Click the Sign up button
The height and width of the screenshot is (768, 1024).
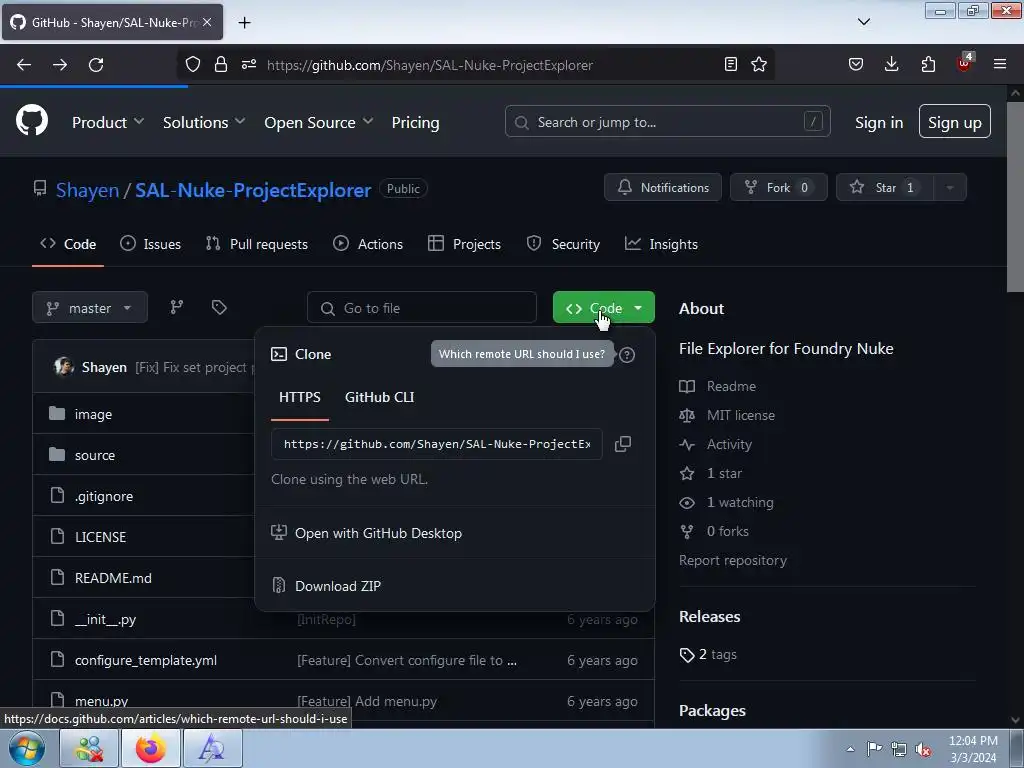click(954, 121)
